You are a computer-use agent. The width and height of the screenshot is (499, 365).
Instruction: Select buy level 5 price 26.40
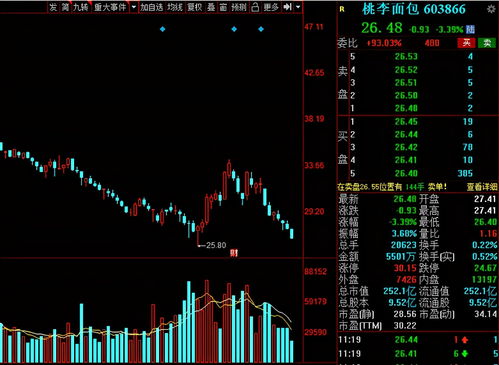(x=406, y=173)
